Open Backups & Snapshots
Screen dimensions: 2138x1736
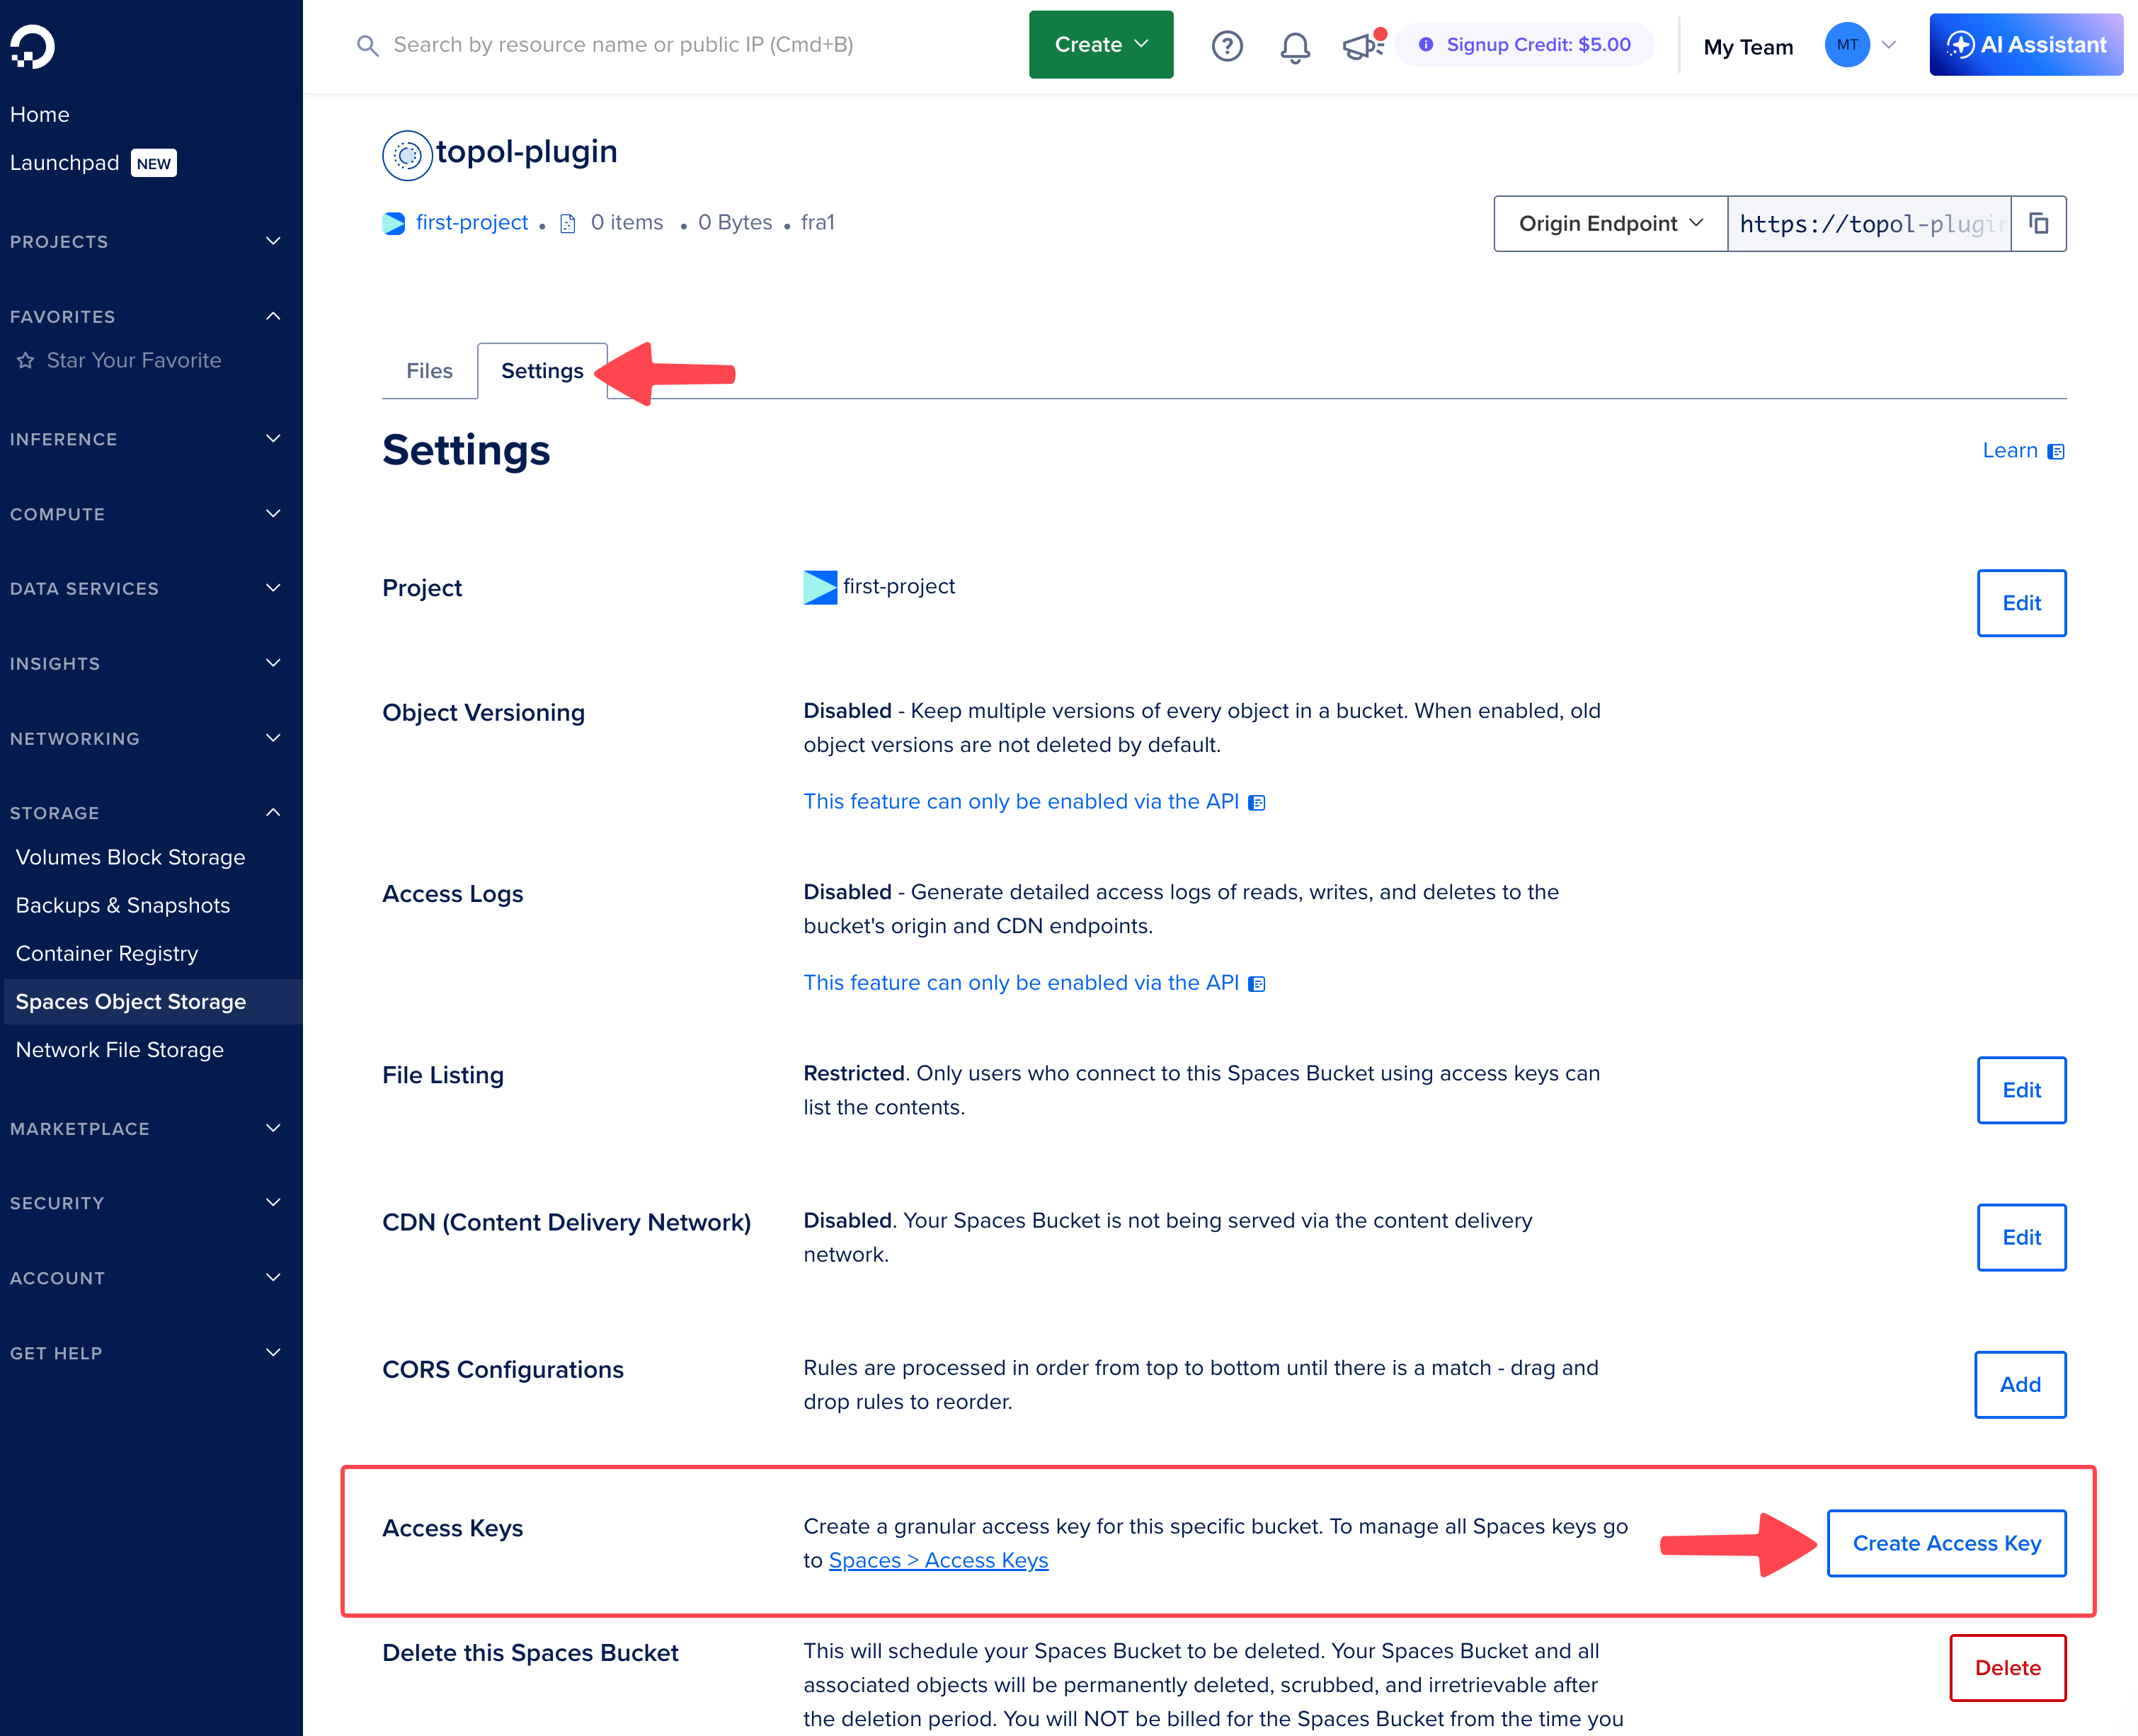pos(123,906)
